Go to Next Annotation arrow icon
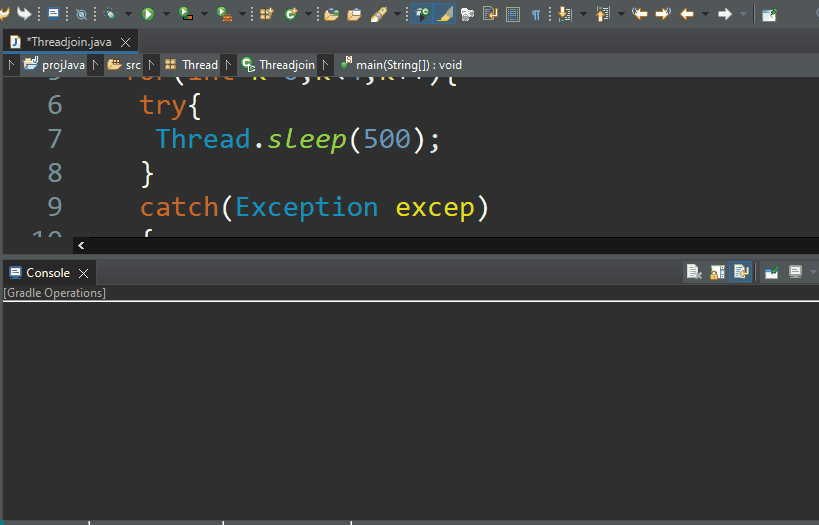819x525 pixels. (566, 14)
